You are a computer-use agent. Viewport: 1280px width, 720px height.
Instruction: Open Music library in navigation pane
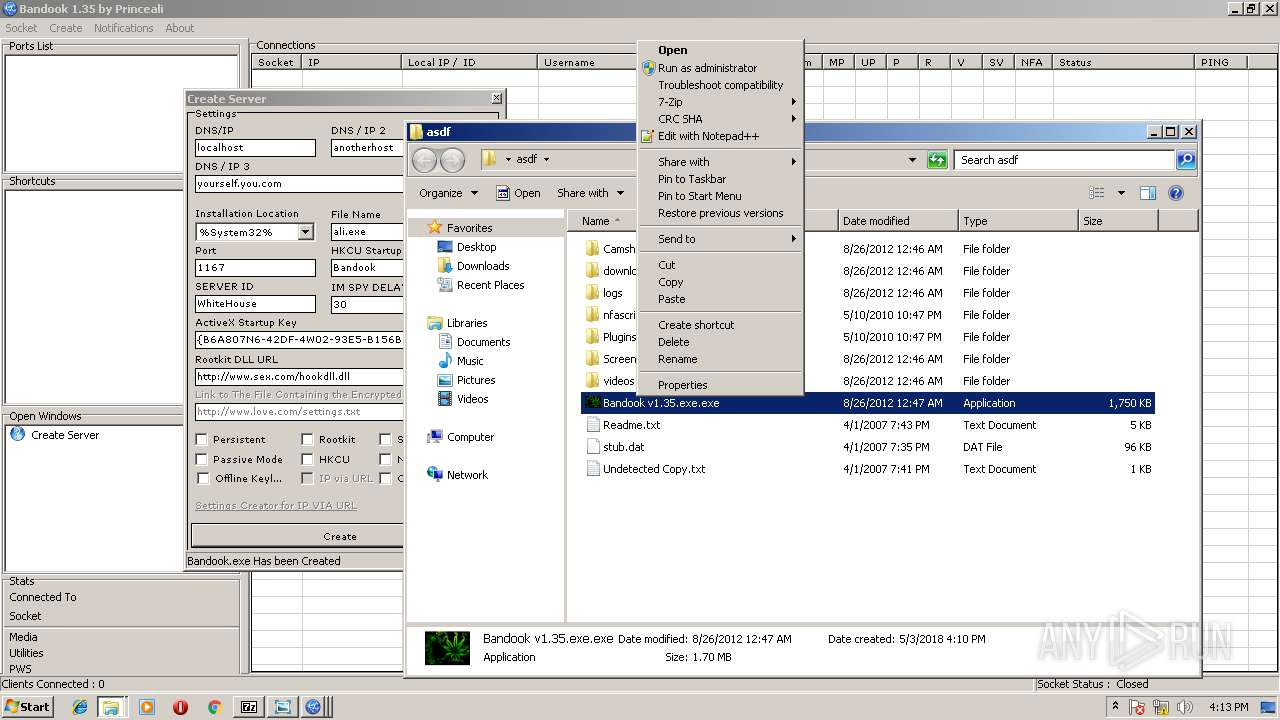tap(461, 361)
